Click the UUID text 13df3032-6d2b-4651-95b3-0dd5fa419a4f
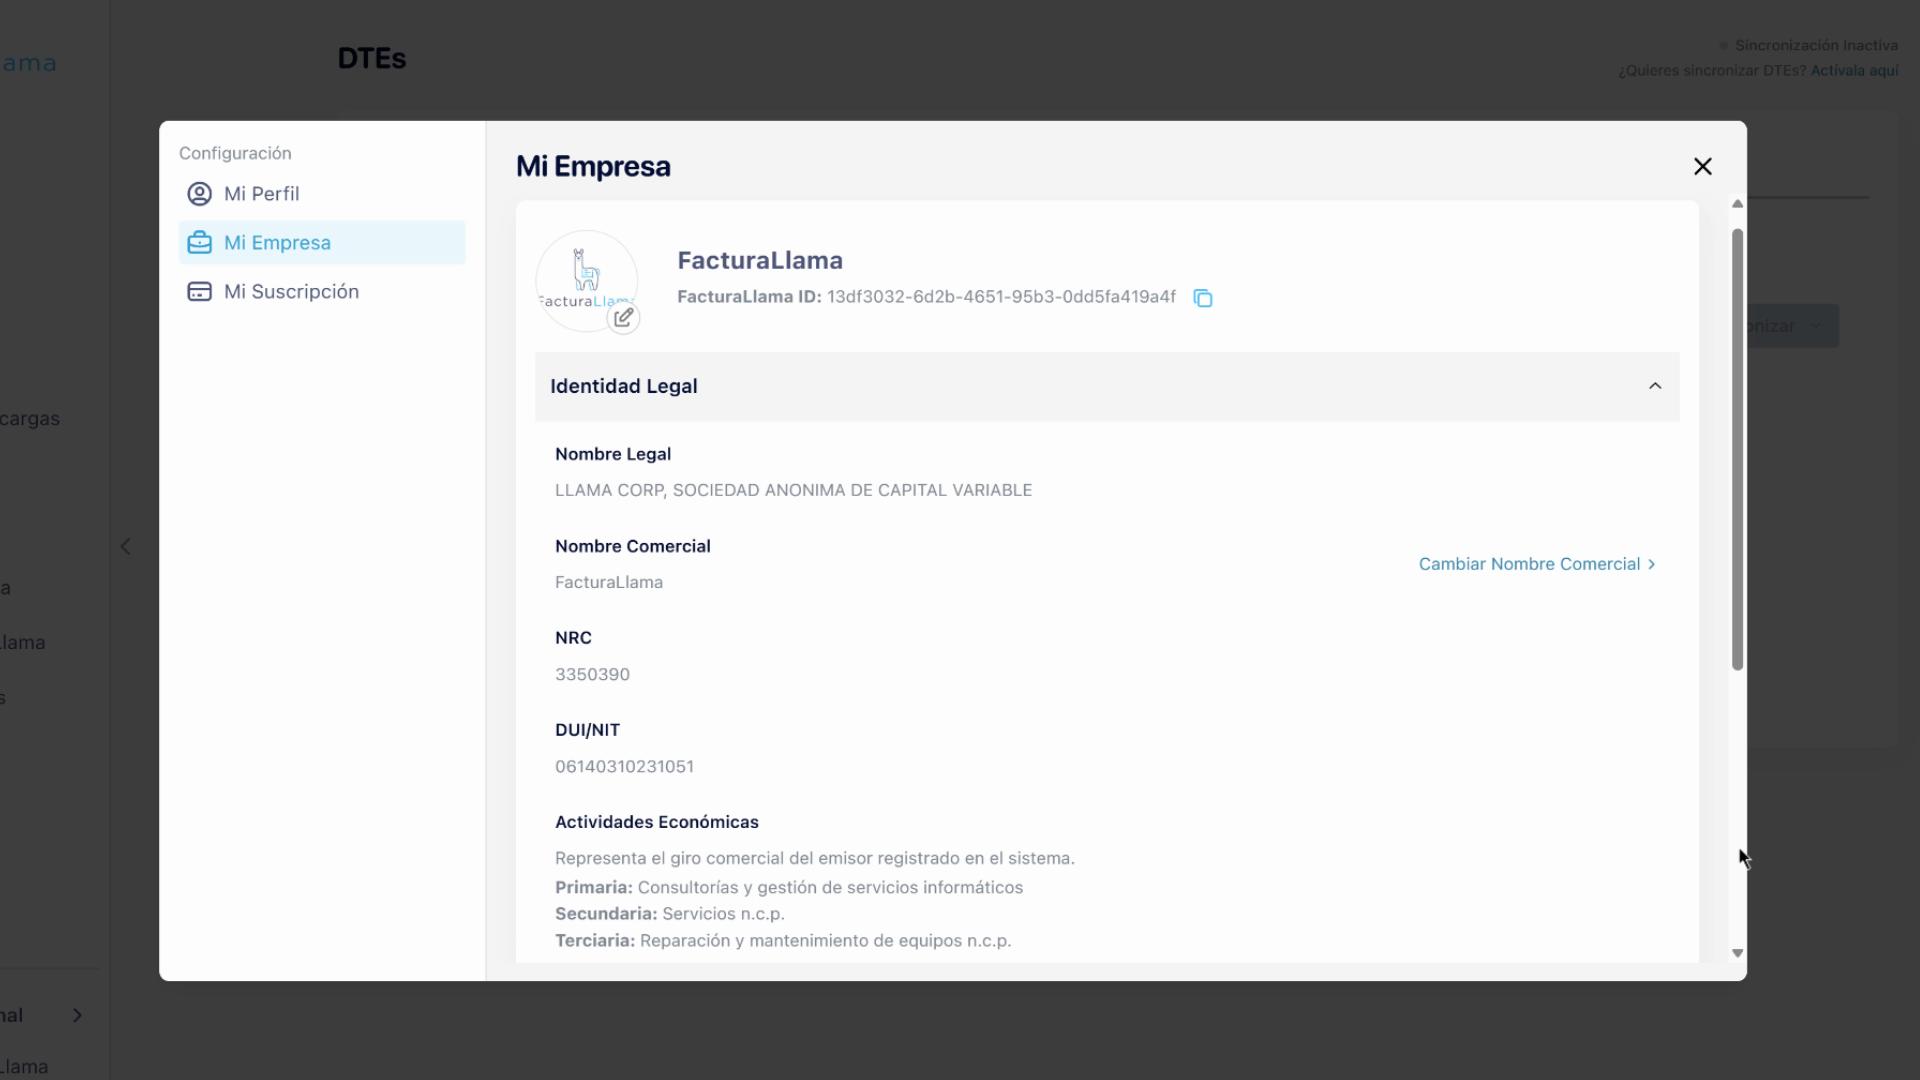 pyautogui.click(x=1001, y=297)
